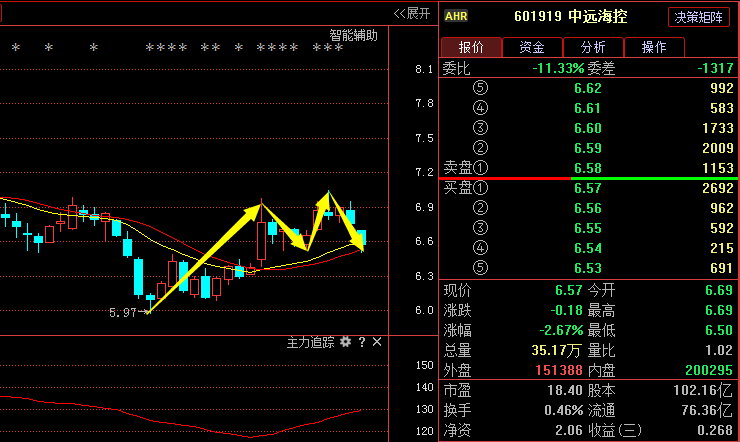Screen dimensions: 740x442
Task: Select the buy level ⑤ circled icon
Action: (x=480, y=268)
